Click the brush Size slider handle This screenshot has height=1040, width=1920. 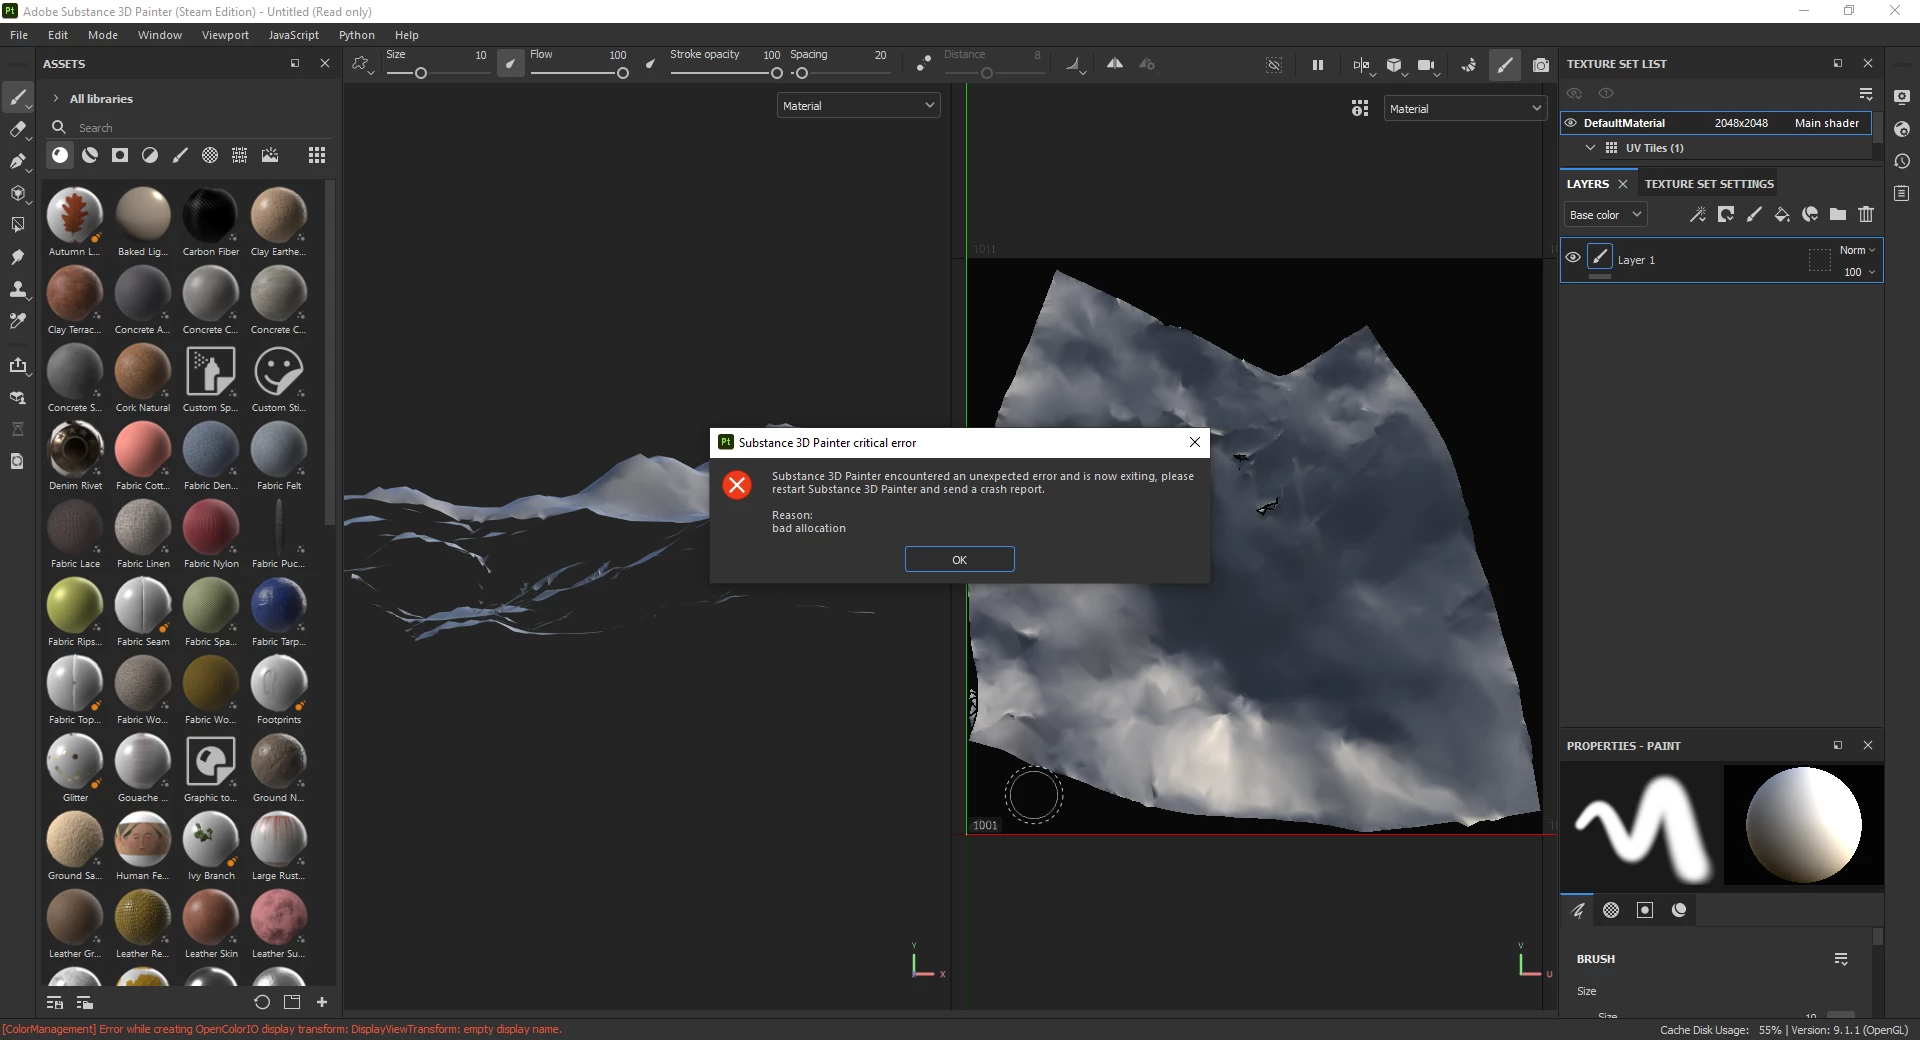pos(421,73)
